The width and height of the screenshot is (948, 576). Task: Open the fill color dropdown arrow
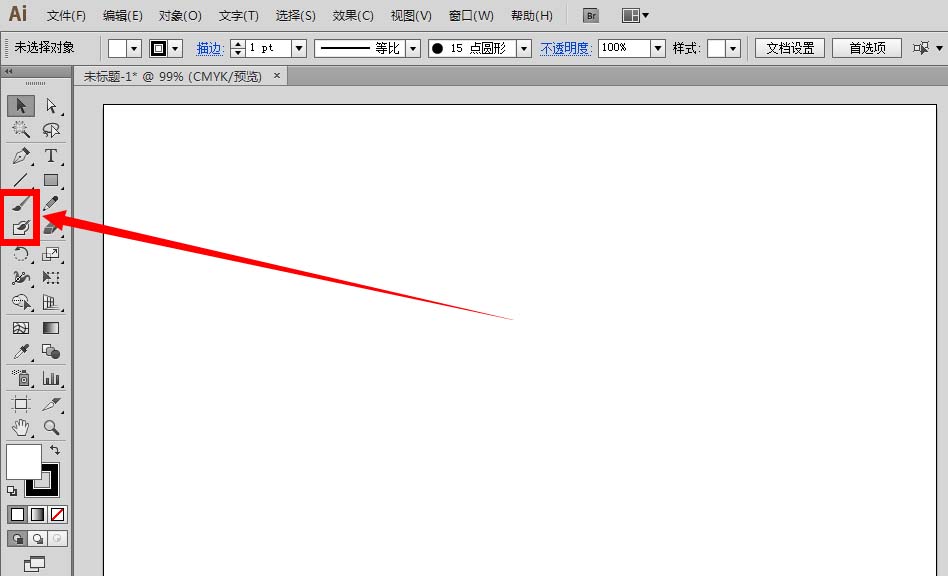(134, 48)
